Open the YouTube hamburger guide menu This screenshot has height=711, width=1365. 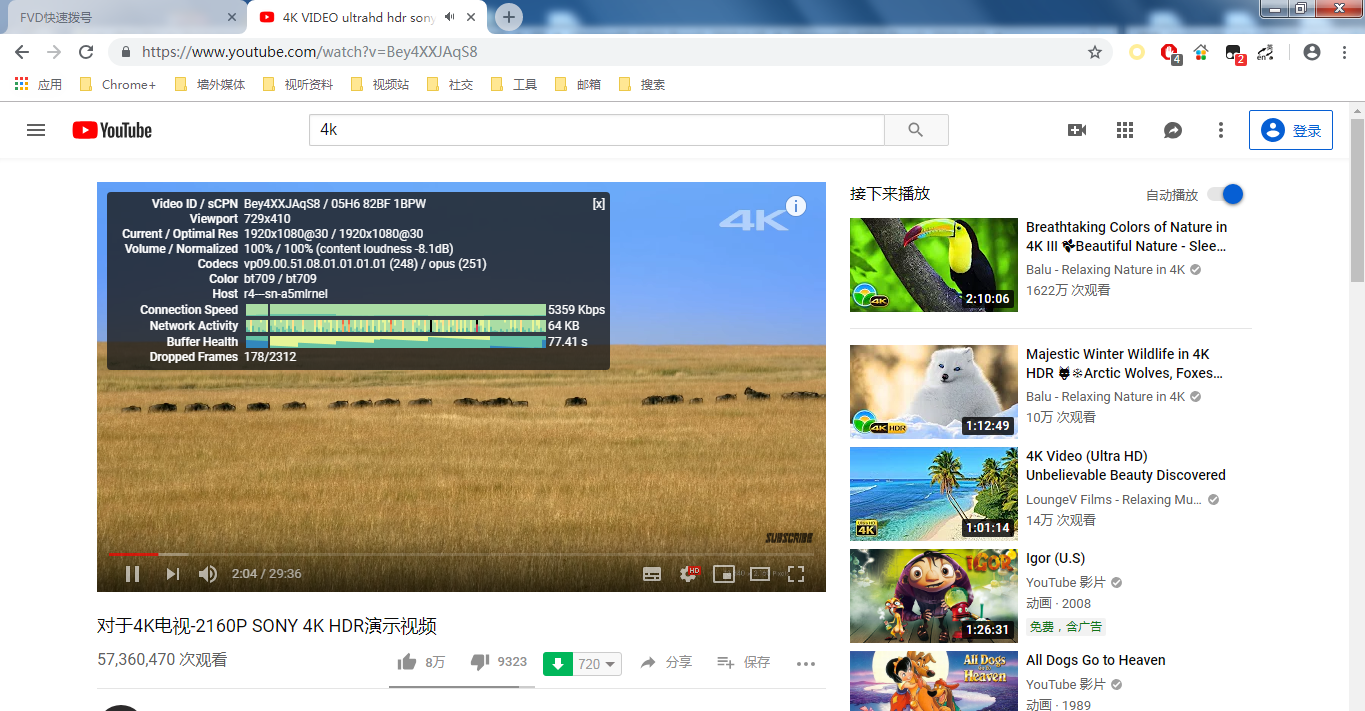pos(36,130)
